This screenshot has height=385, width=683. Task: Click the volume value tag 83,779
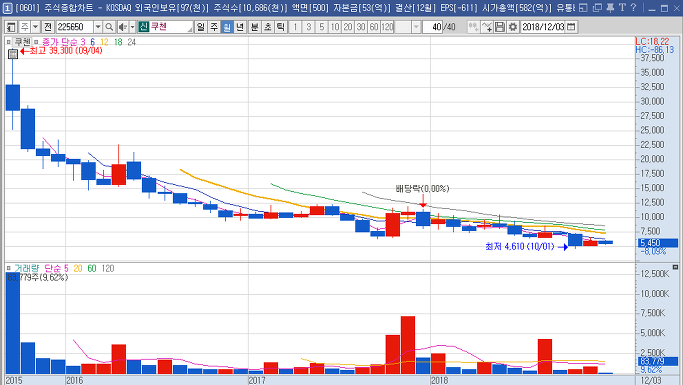click(x=658, y=361)
